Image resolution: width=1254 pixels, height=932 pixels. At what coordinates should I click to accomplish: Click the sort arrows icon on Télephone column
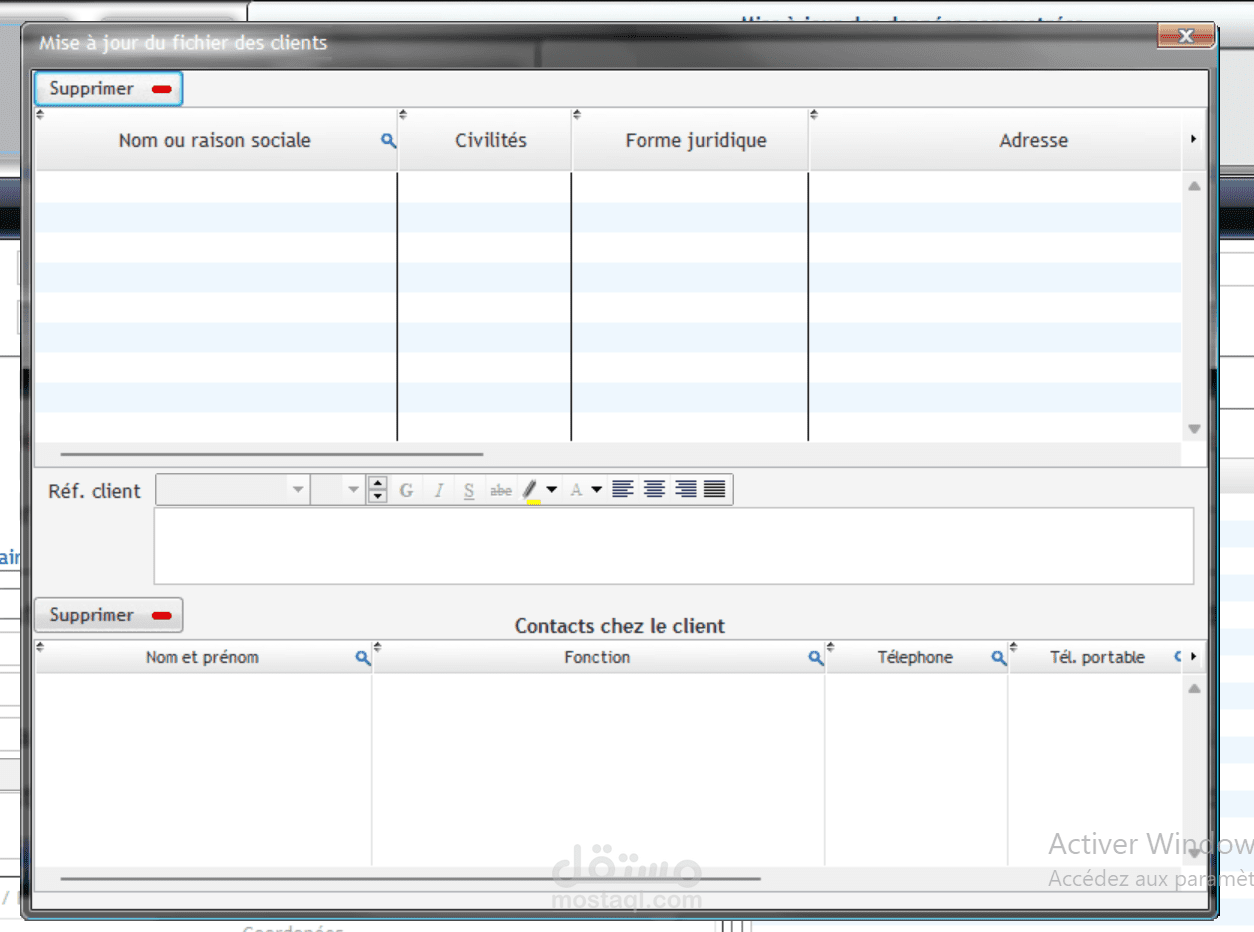831,647
